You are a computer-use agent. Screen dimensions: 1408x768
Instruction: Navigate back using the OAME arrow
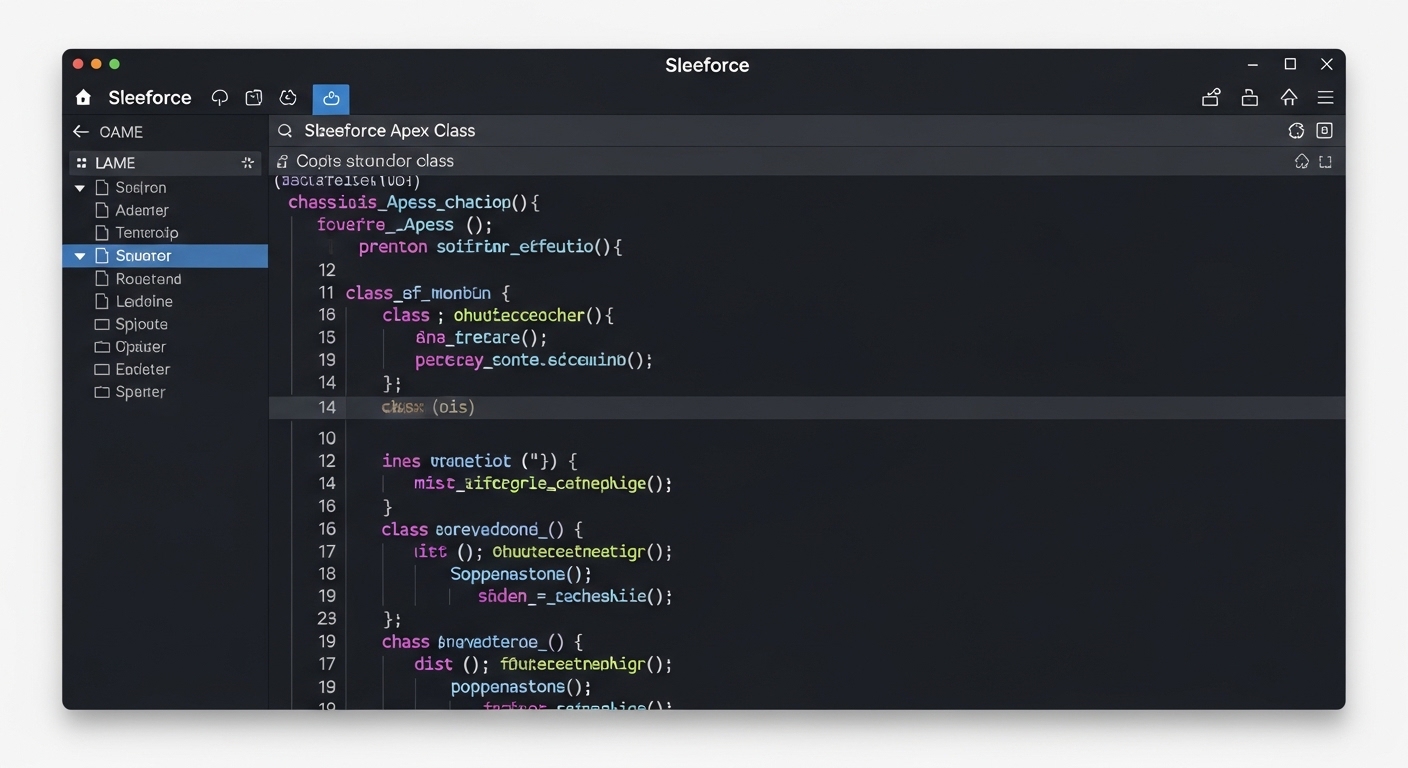pyautogui.click(x=80, y=131)
